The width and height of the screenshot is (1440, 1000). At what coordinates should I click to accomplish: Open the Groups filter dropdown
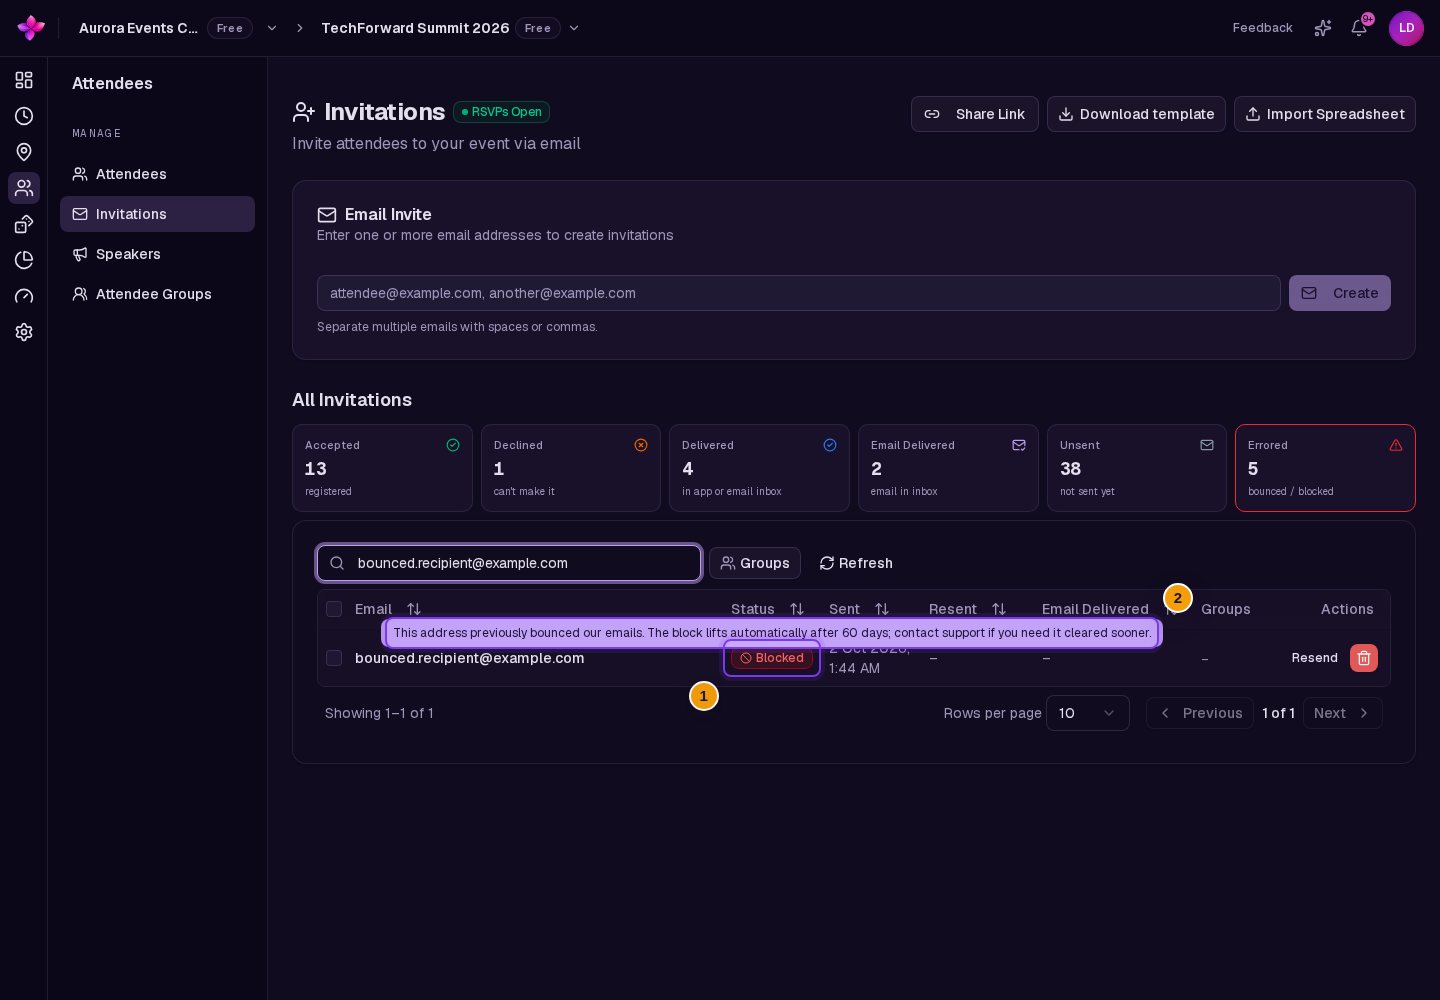755,563
